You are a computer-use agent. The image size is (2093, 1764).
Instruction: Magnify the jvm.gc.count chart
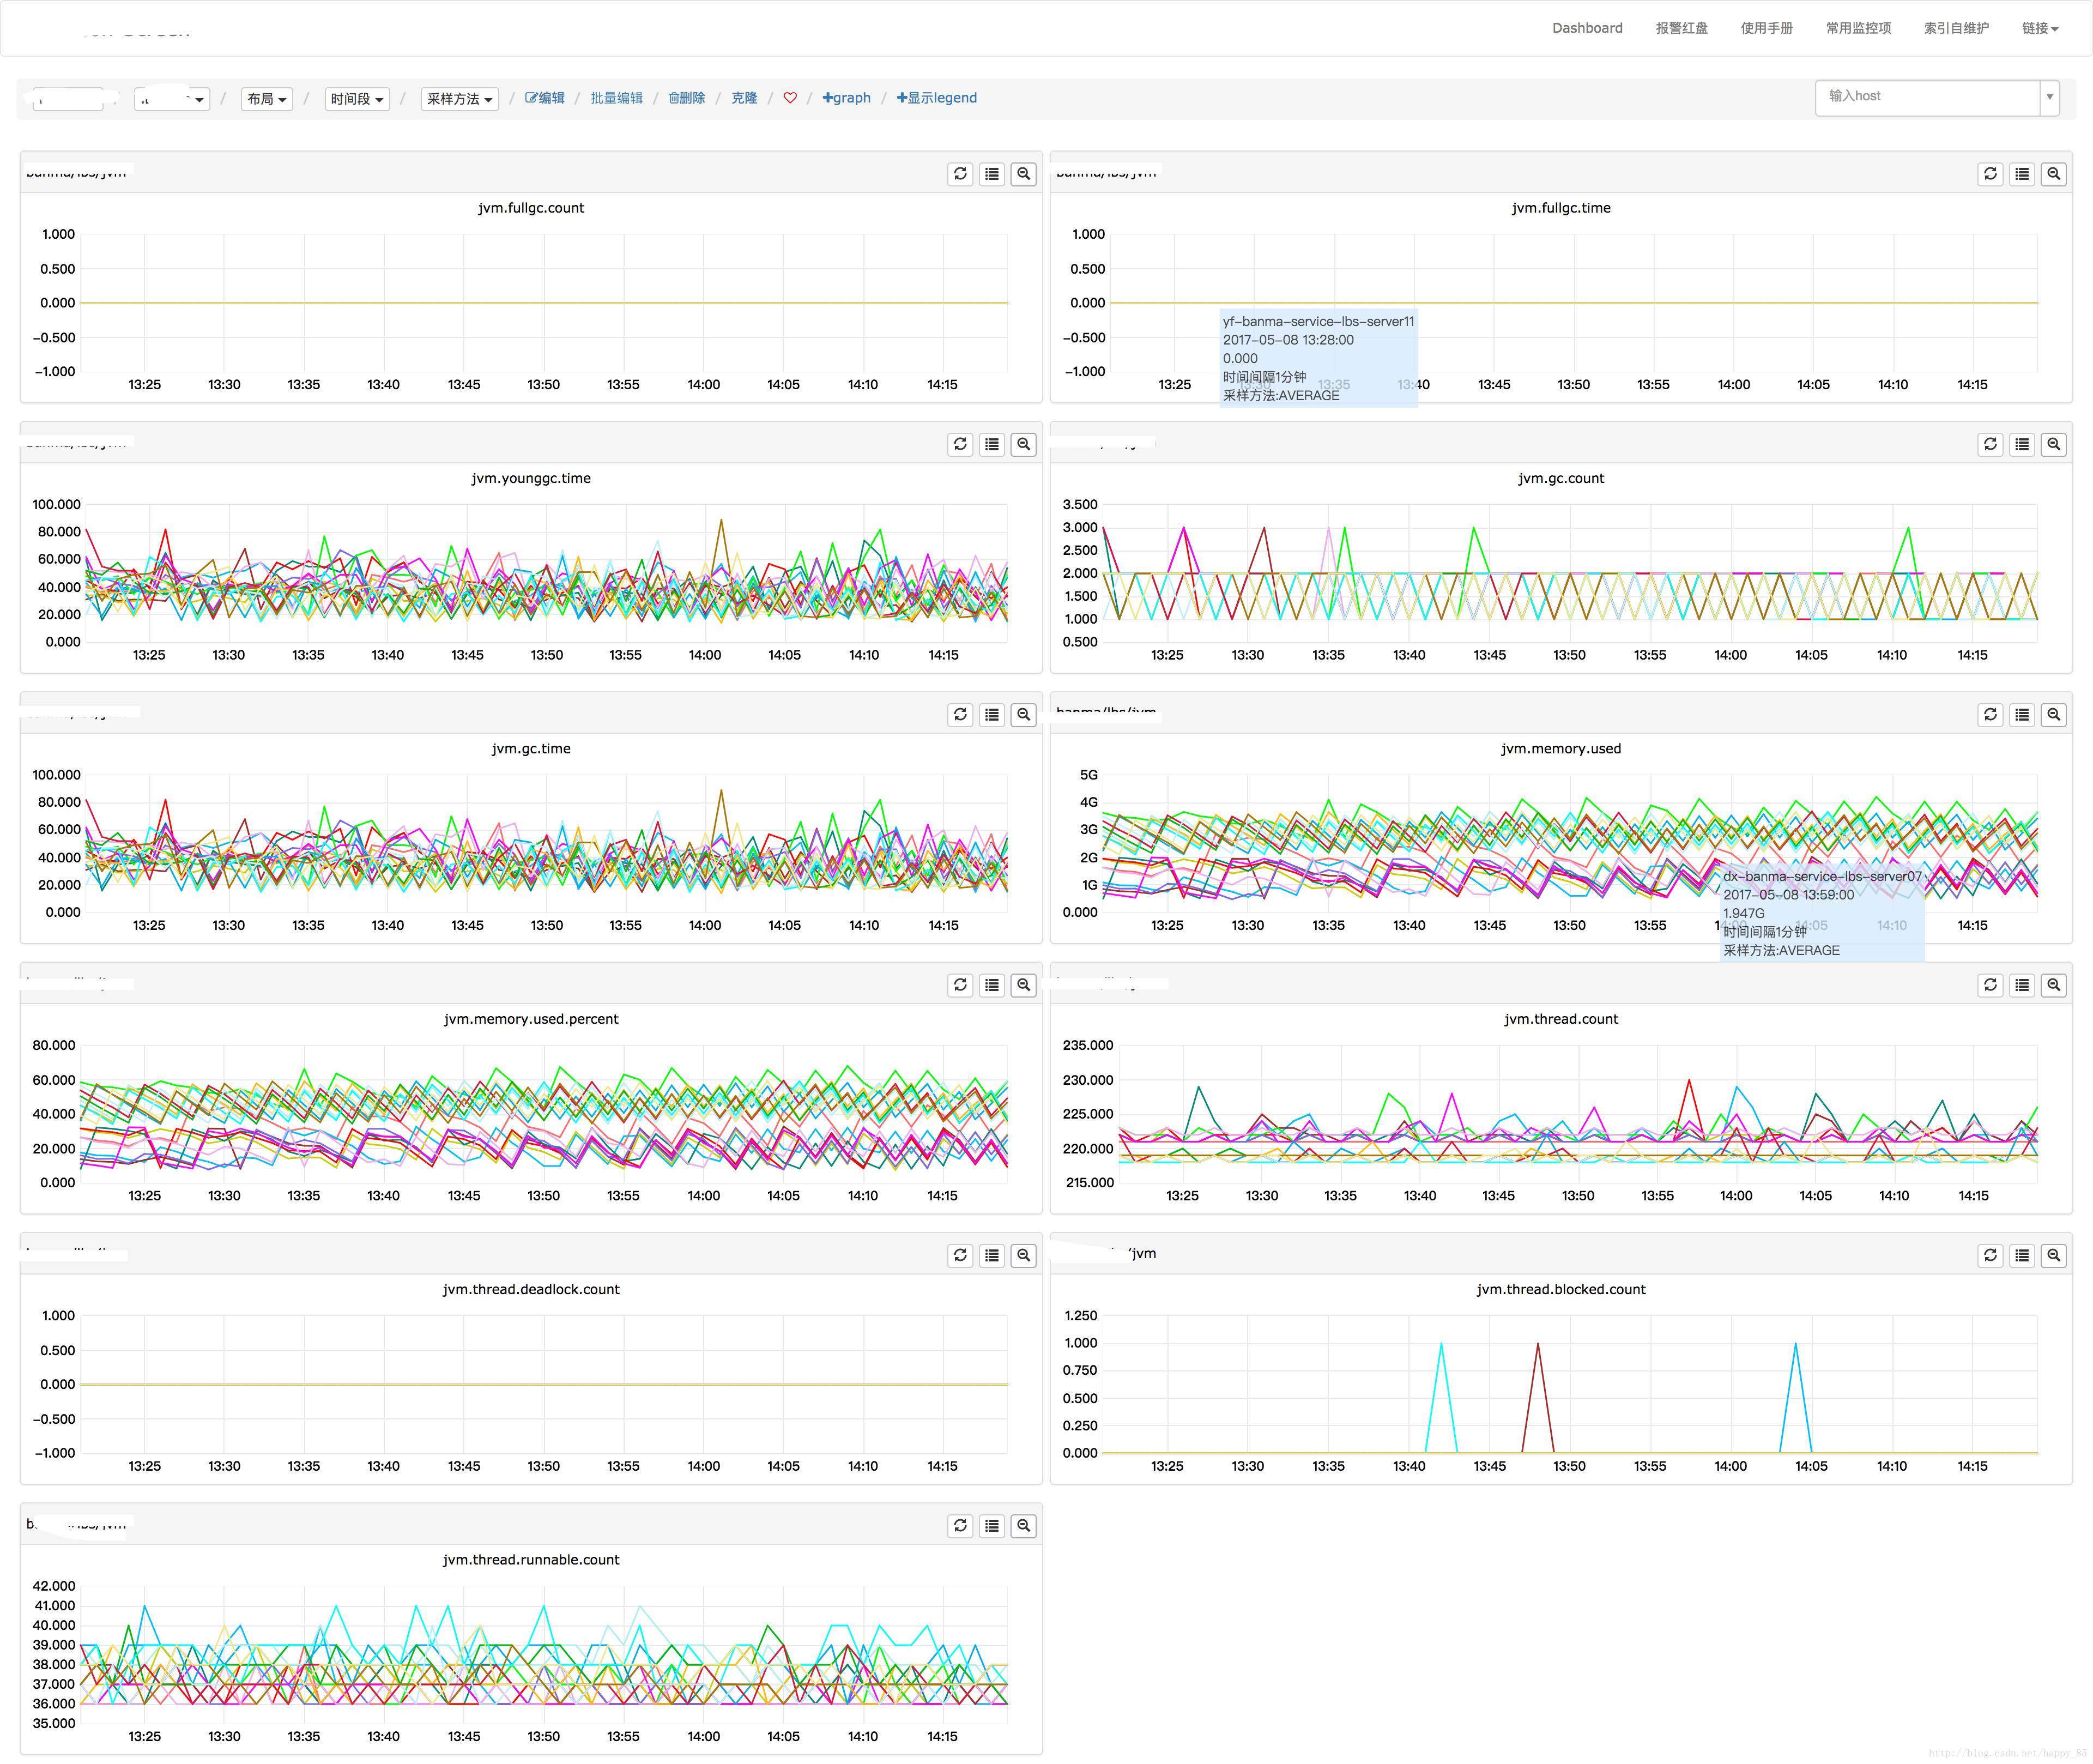[2053, 444]
